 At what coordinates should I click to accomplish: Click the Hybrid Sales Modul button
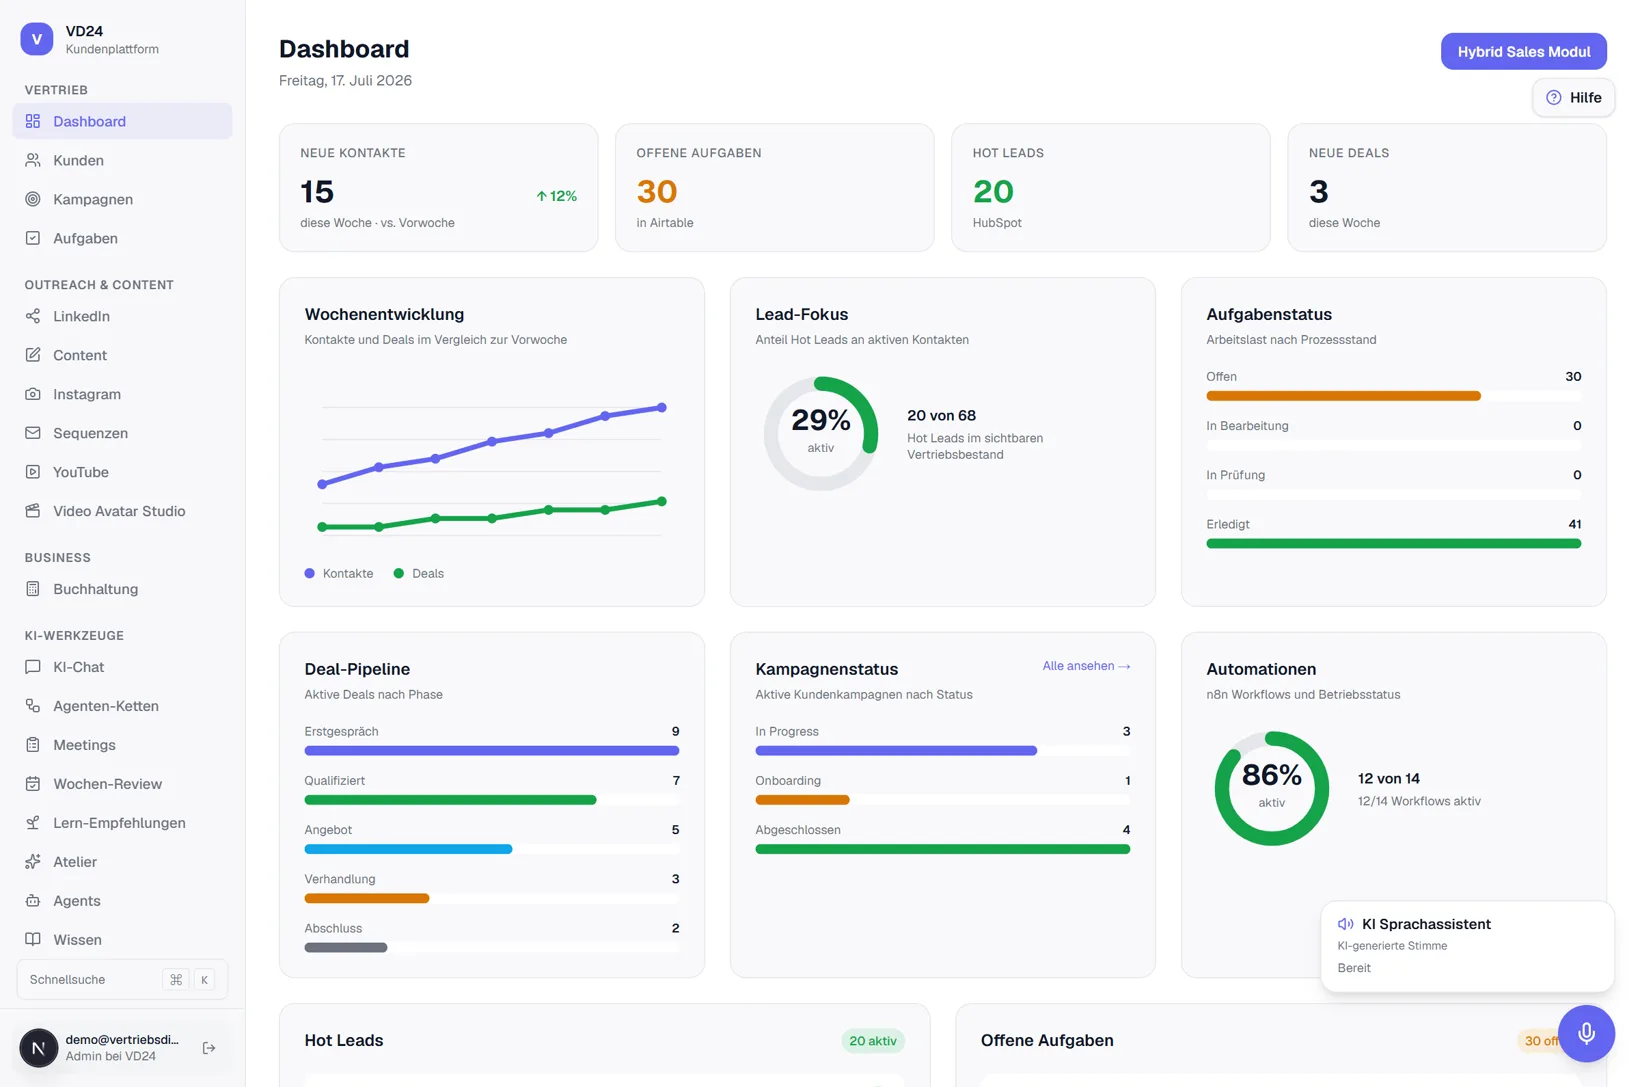(1523, 52)
